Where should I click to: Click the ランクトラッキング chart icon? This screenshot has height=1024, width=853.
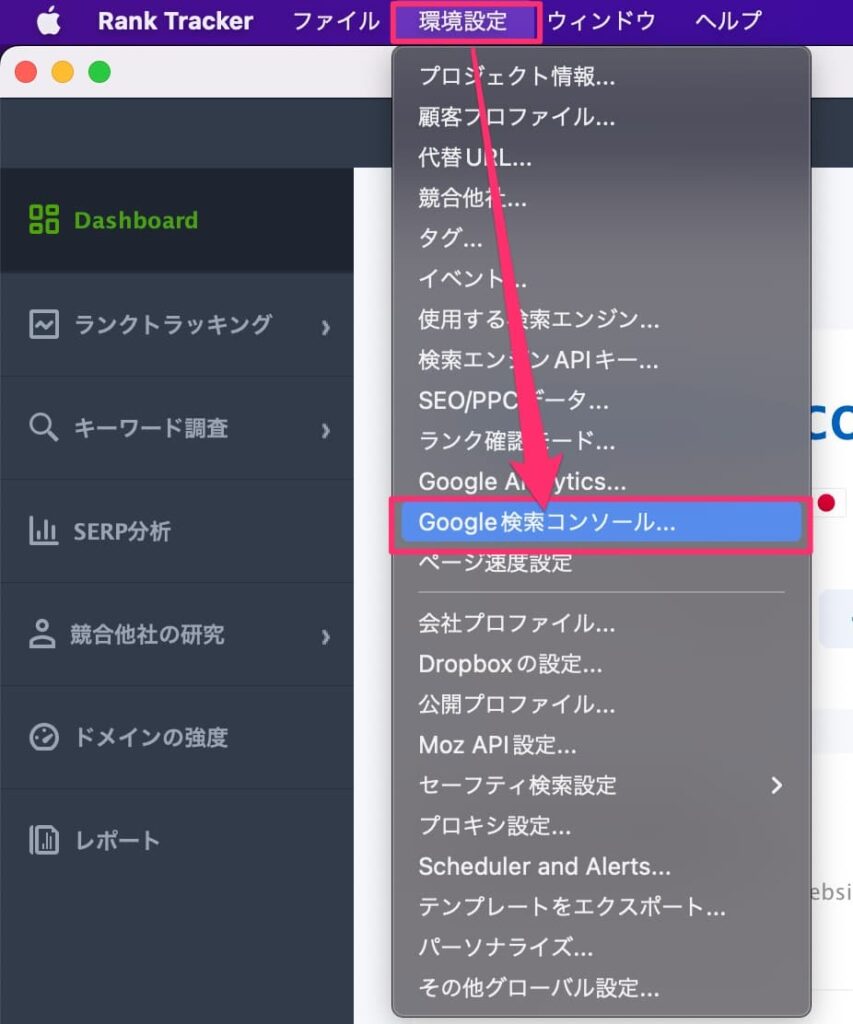(x=44, y=324)
